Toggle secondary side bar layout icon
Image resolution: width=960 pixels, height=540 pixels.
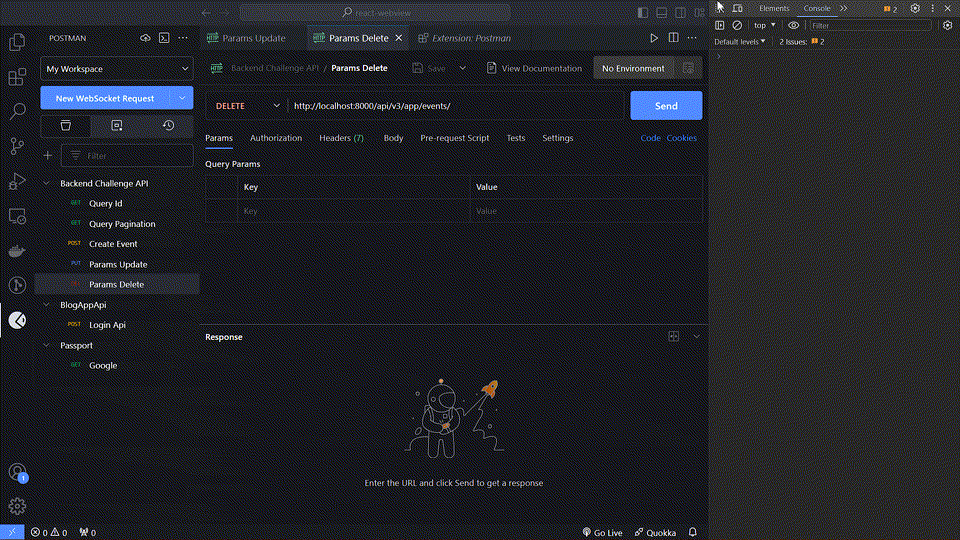click(x=680, y=13)
